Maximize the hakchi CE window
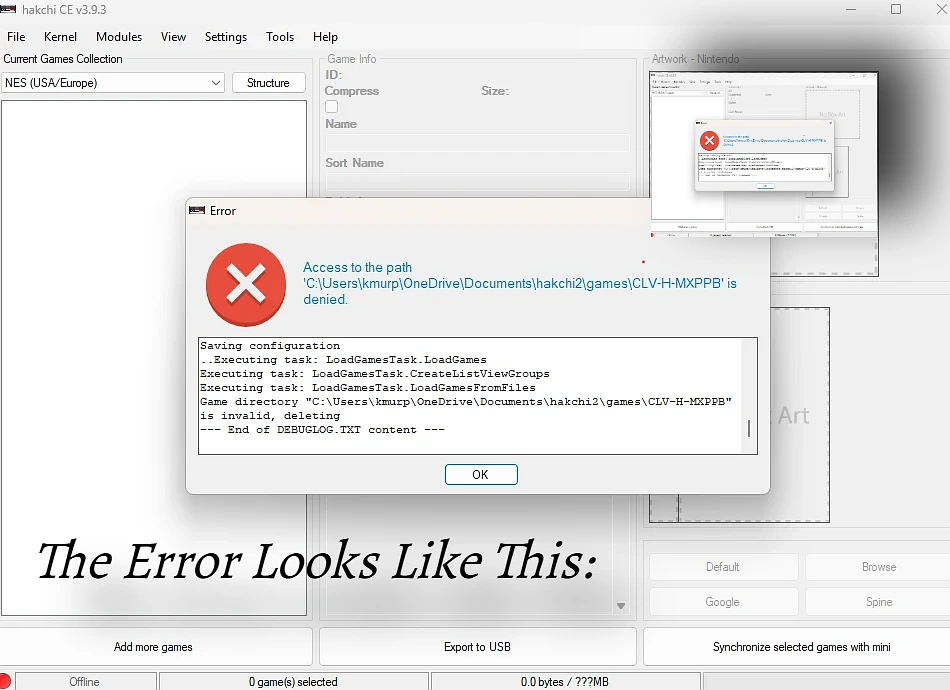Image resolution: width=950 pixels, height=690 pixels. coord(896,8)
